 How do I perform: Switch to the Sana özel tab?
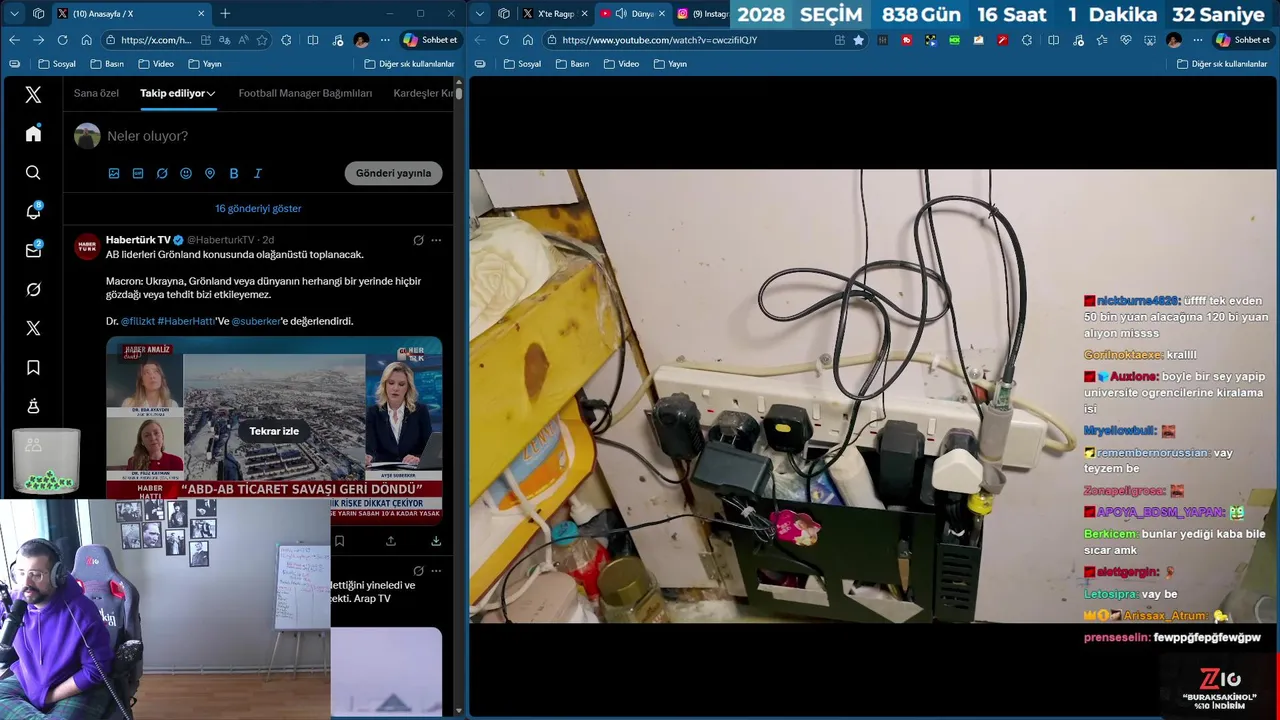[x=96, y=93]
